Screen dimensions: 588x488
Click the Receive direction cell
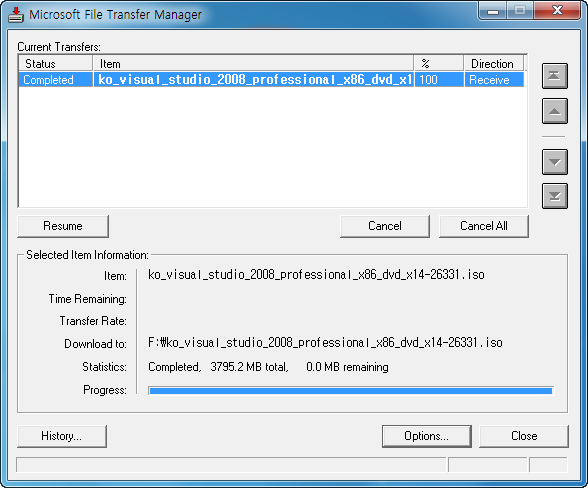(494, 80)
